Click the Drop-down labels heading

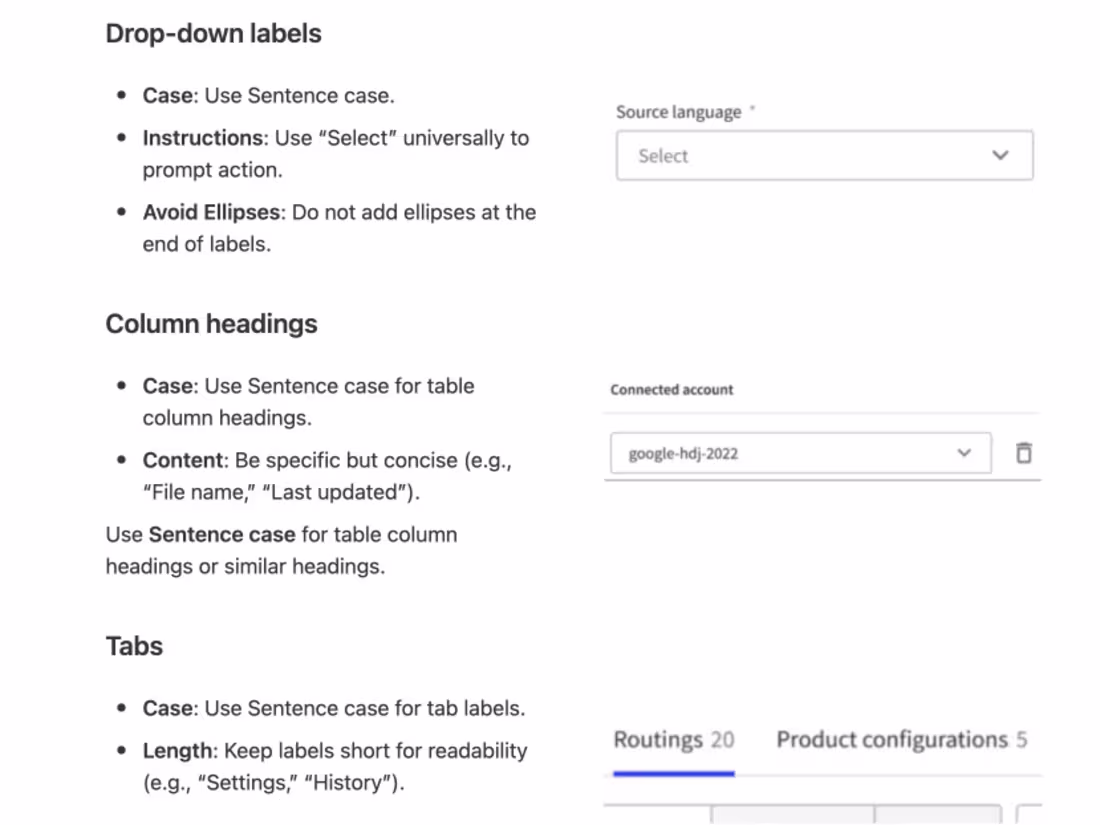pyautogui.click(x=214, y=33)
